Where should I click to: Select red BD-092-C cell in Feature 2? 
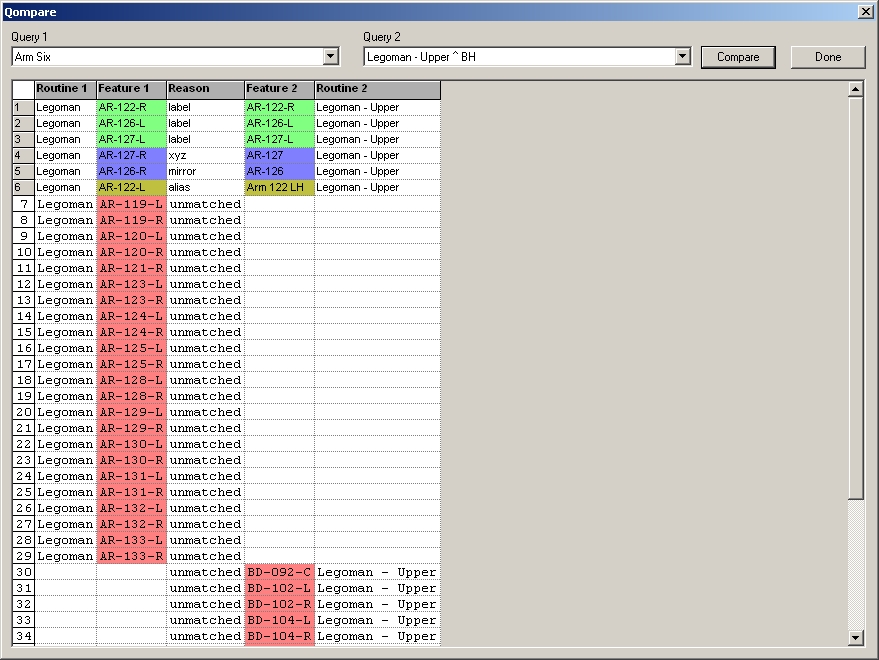click(279, 572)
